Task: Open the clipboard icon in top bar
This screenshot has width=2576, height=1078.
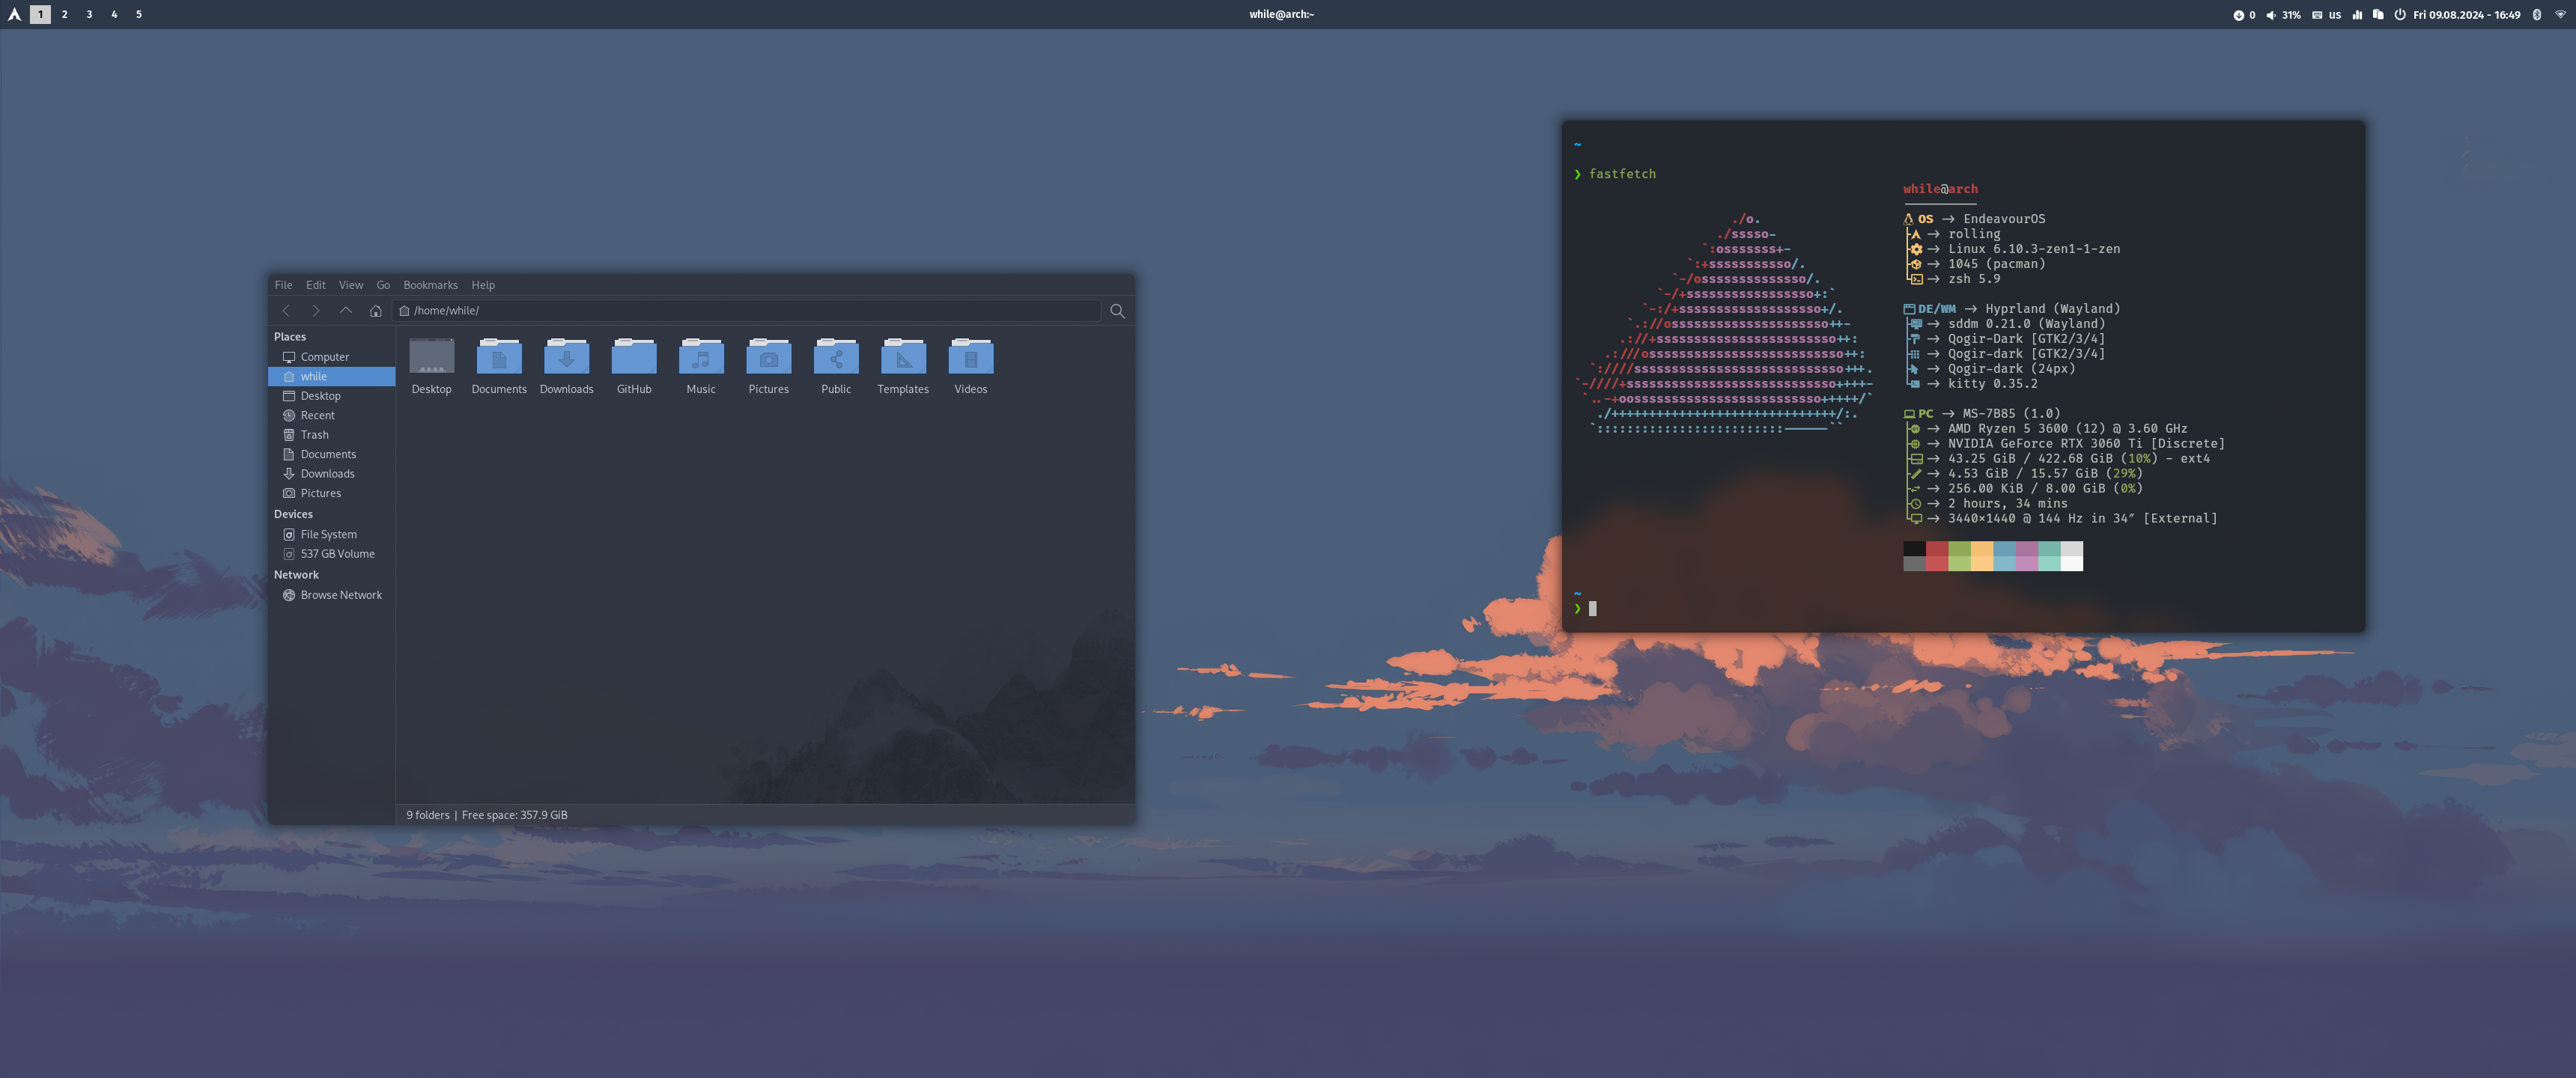Action: click(x=2378, y=15)
